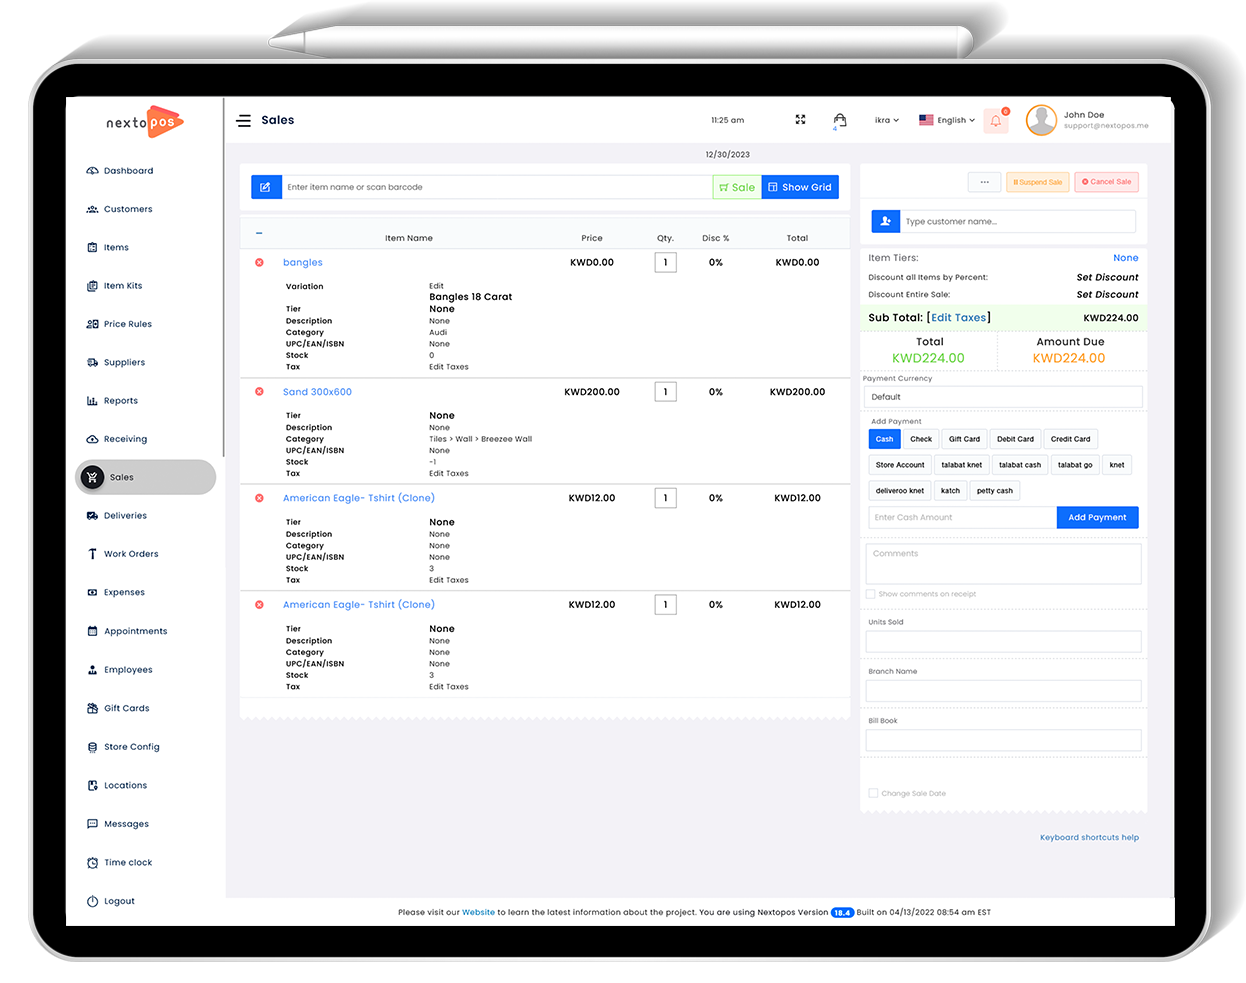Click the hamburger menu icon beside Sales
Image resolution: width=1246 pixels, height=983 pixels.
coord(243,121)
